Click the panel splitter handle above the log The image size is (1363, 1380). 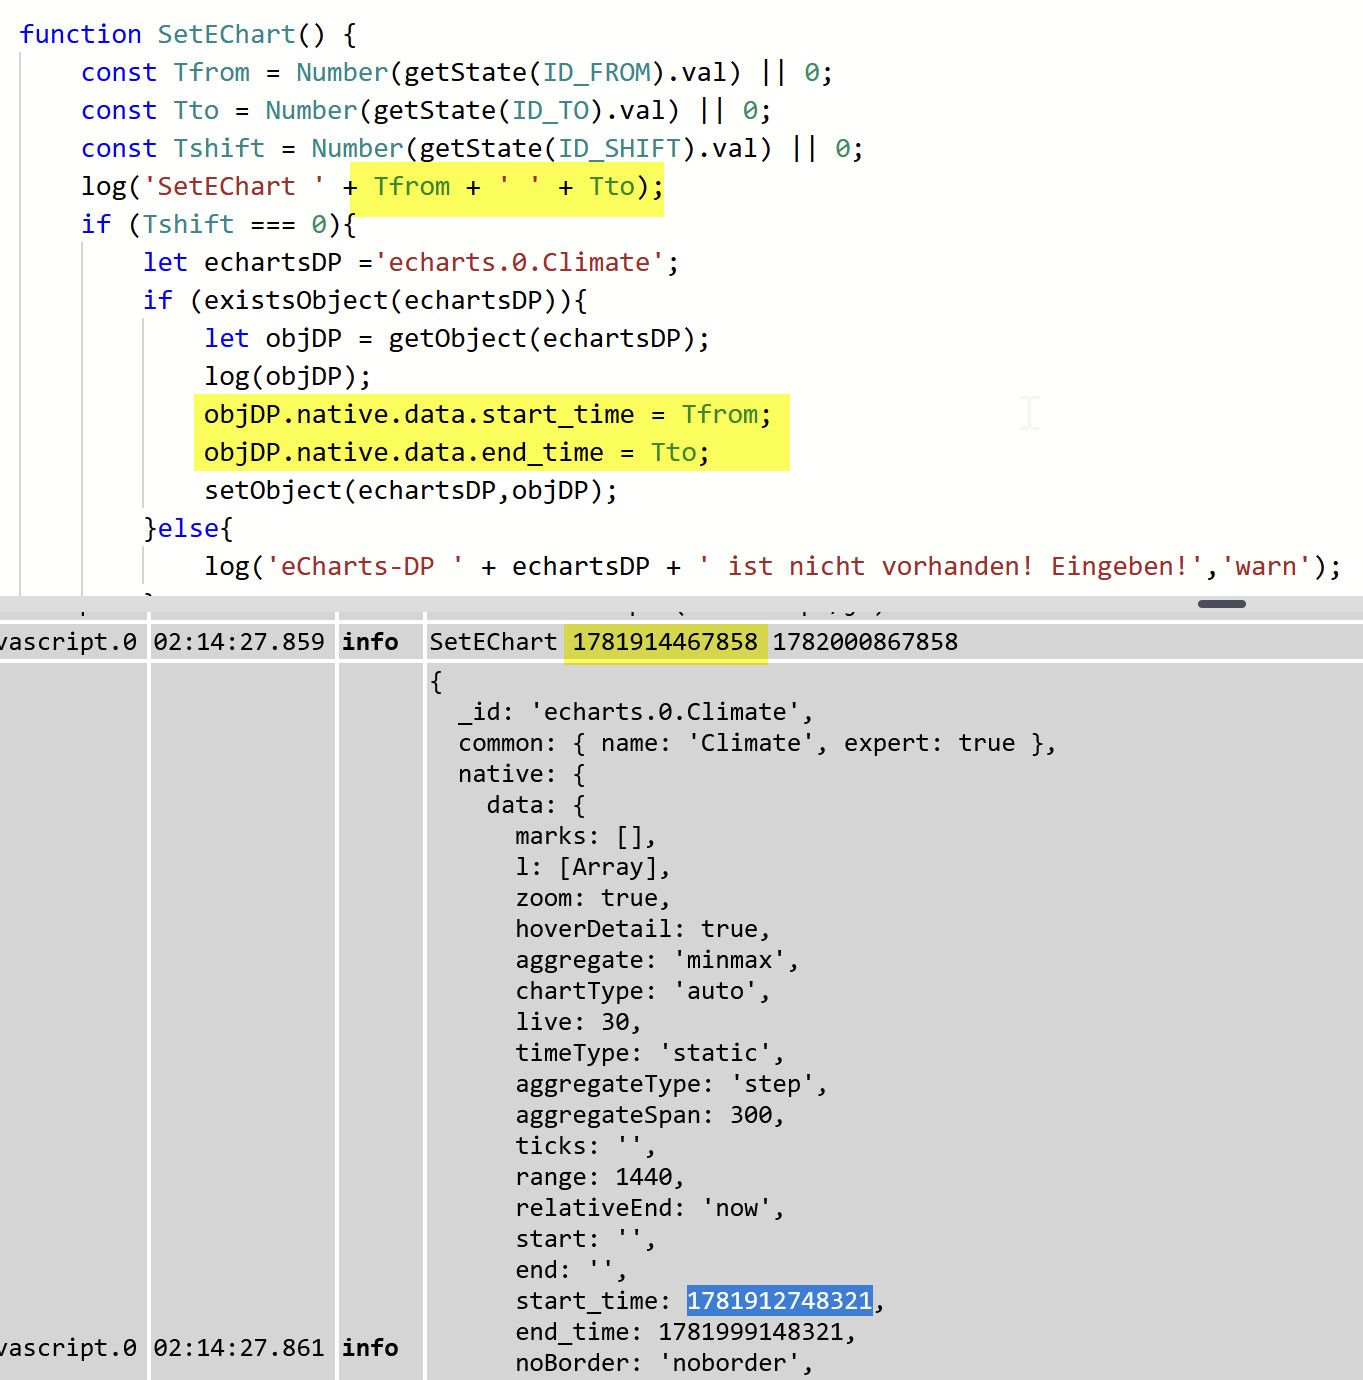point(1221,604)
